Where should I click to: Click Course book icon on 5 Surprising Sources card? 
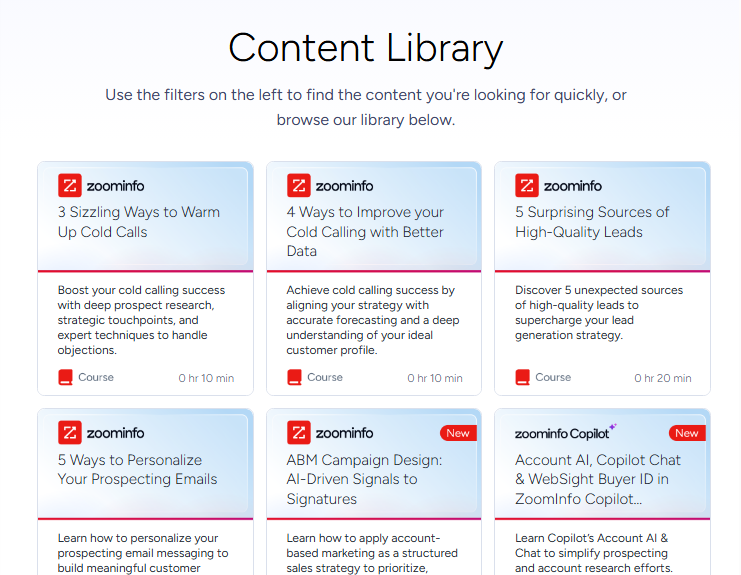(522, 378)
